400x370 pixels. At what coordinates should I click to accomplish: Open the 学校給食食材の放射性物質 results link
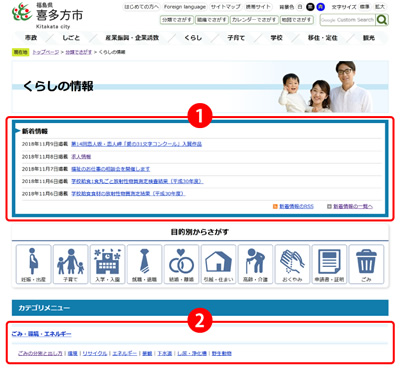point(128,194)
